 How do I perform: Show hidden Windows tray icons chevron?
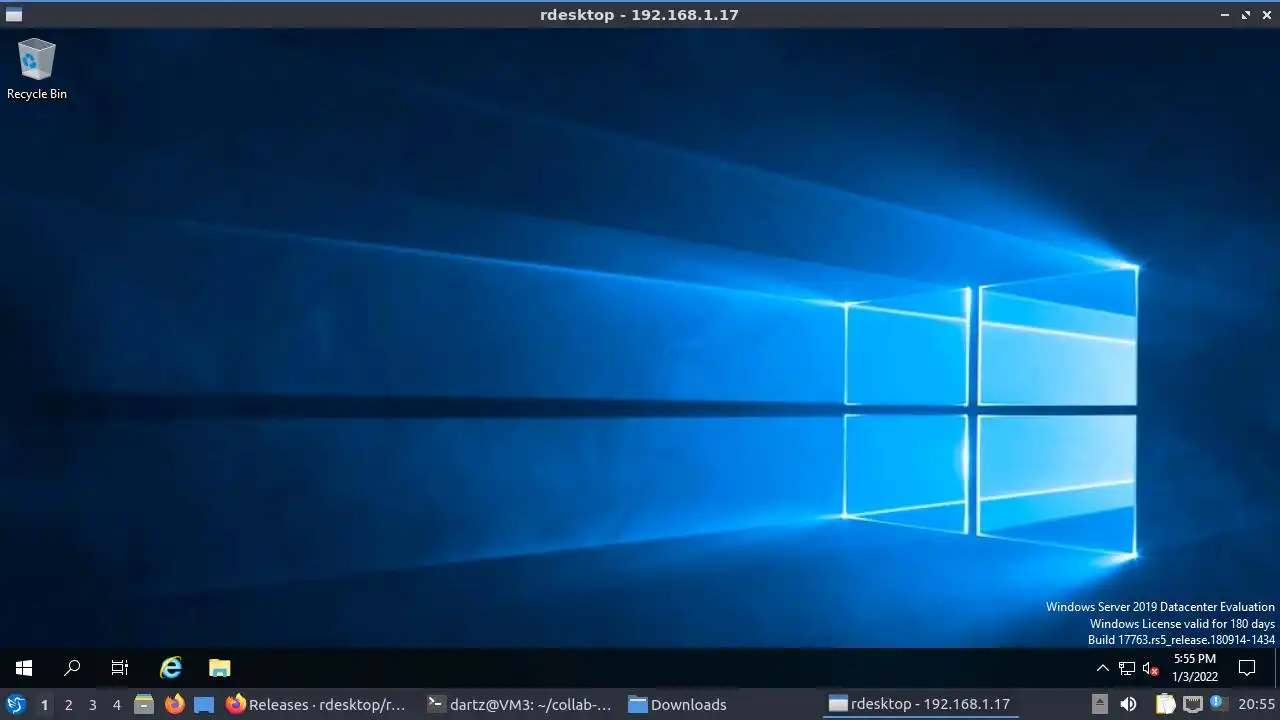tap(1102, 668)
